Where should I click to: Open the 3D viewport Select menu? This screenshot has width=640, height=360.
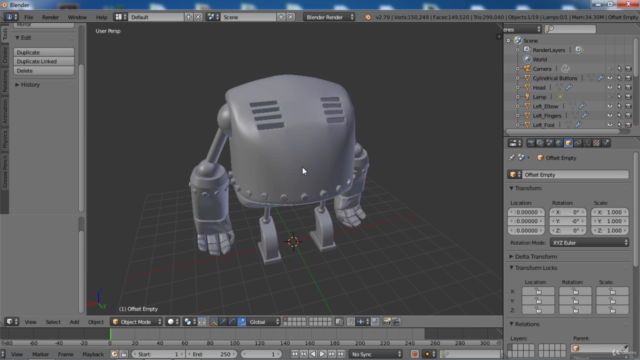tap(53, 322)
